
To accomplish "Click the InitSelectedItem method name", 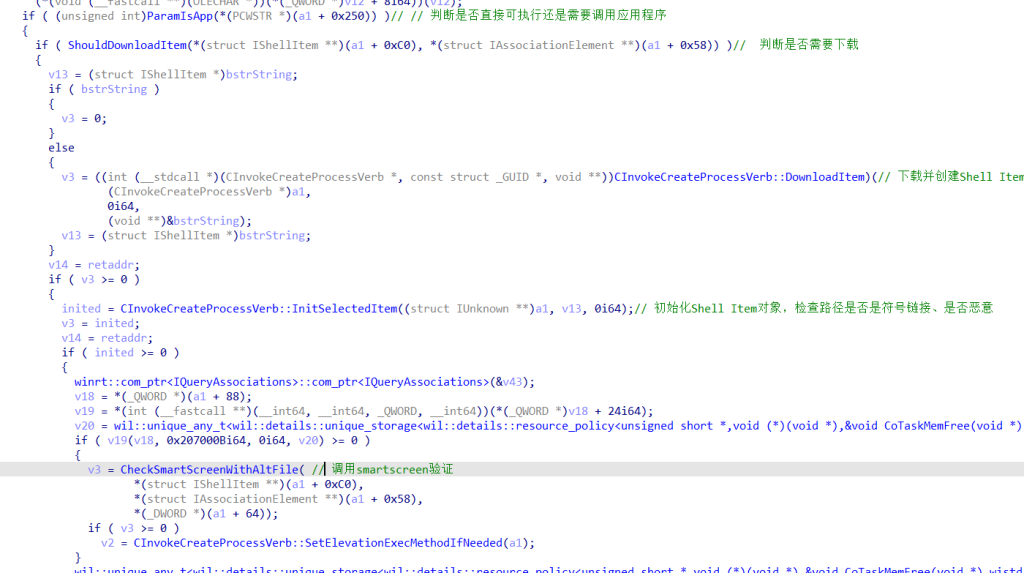I will pos(345,308).
